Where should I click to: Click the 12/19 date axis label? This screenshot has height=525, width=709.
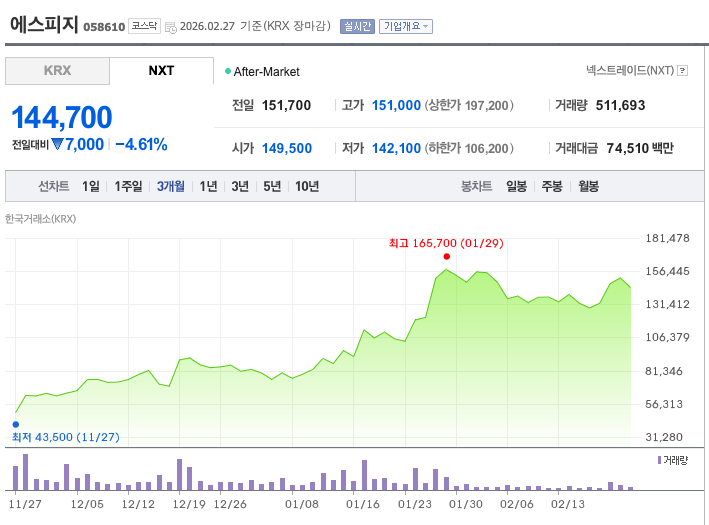click(189, 504)
